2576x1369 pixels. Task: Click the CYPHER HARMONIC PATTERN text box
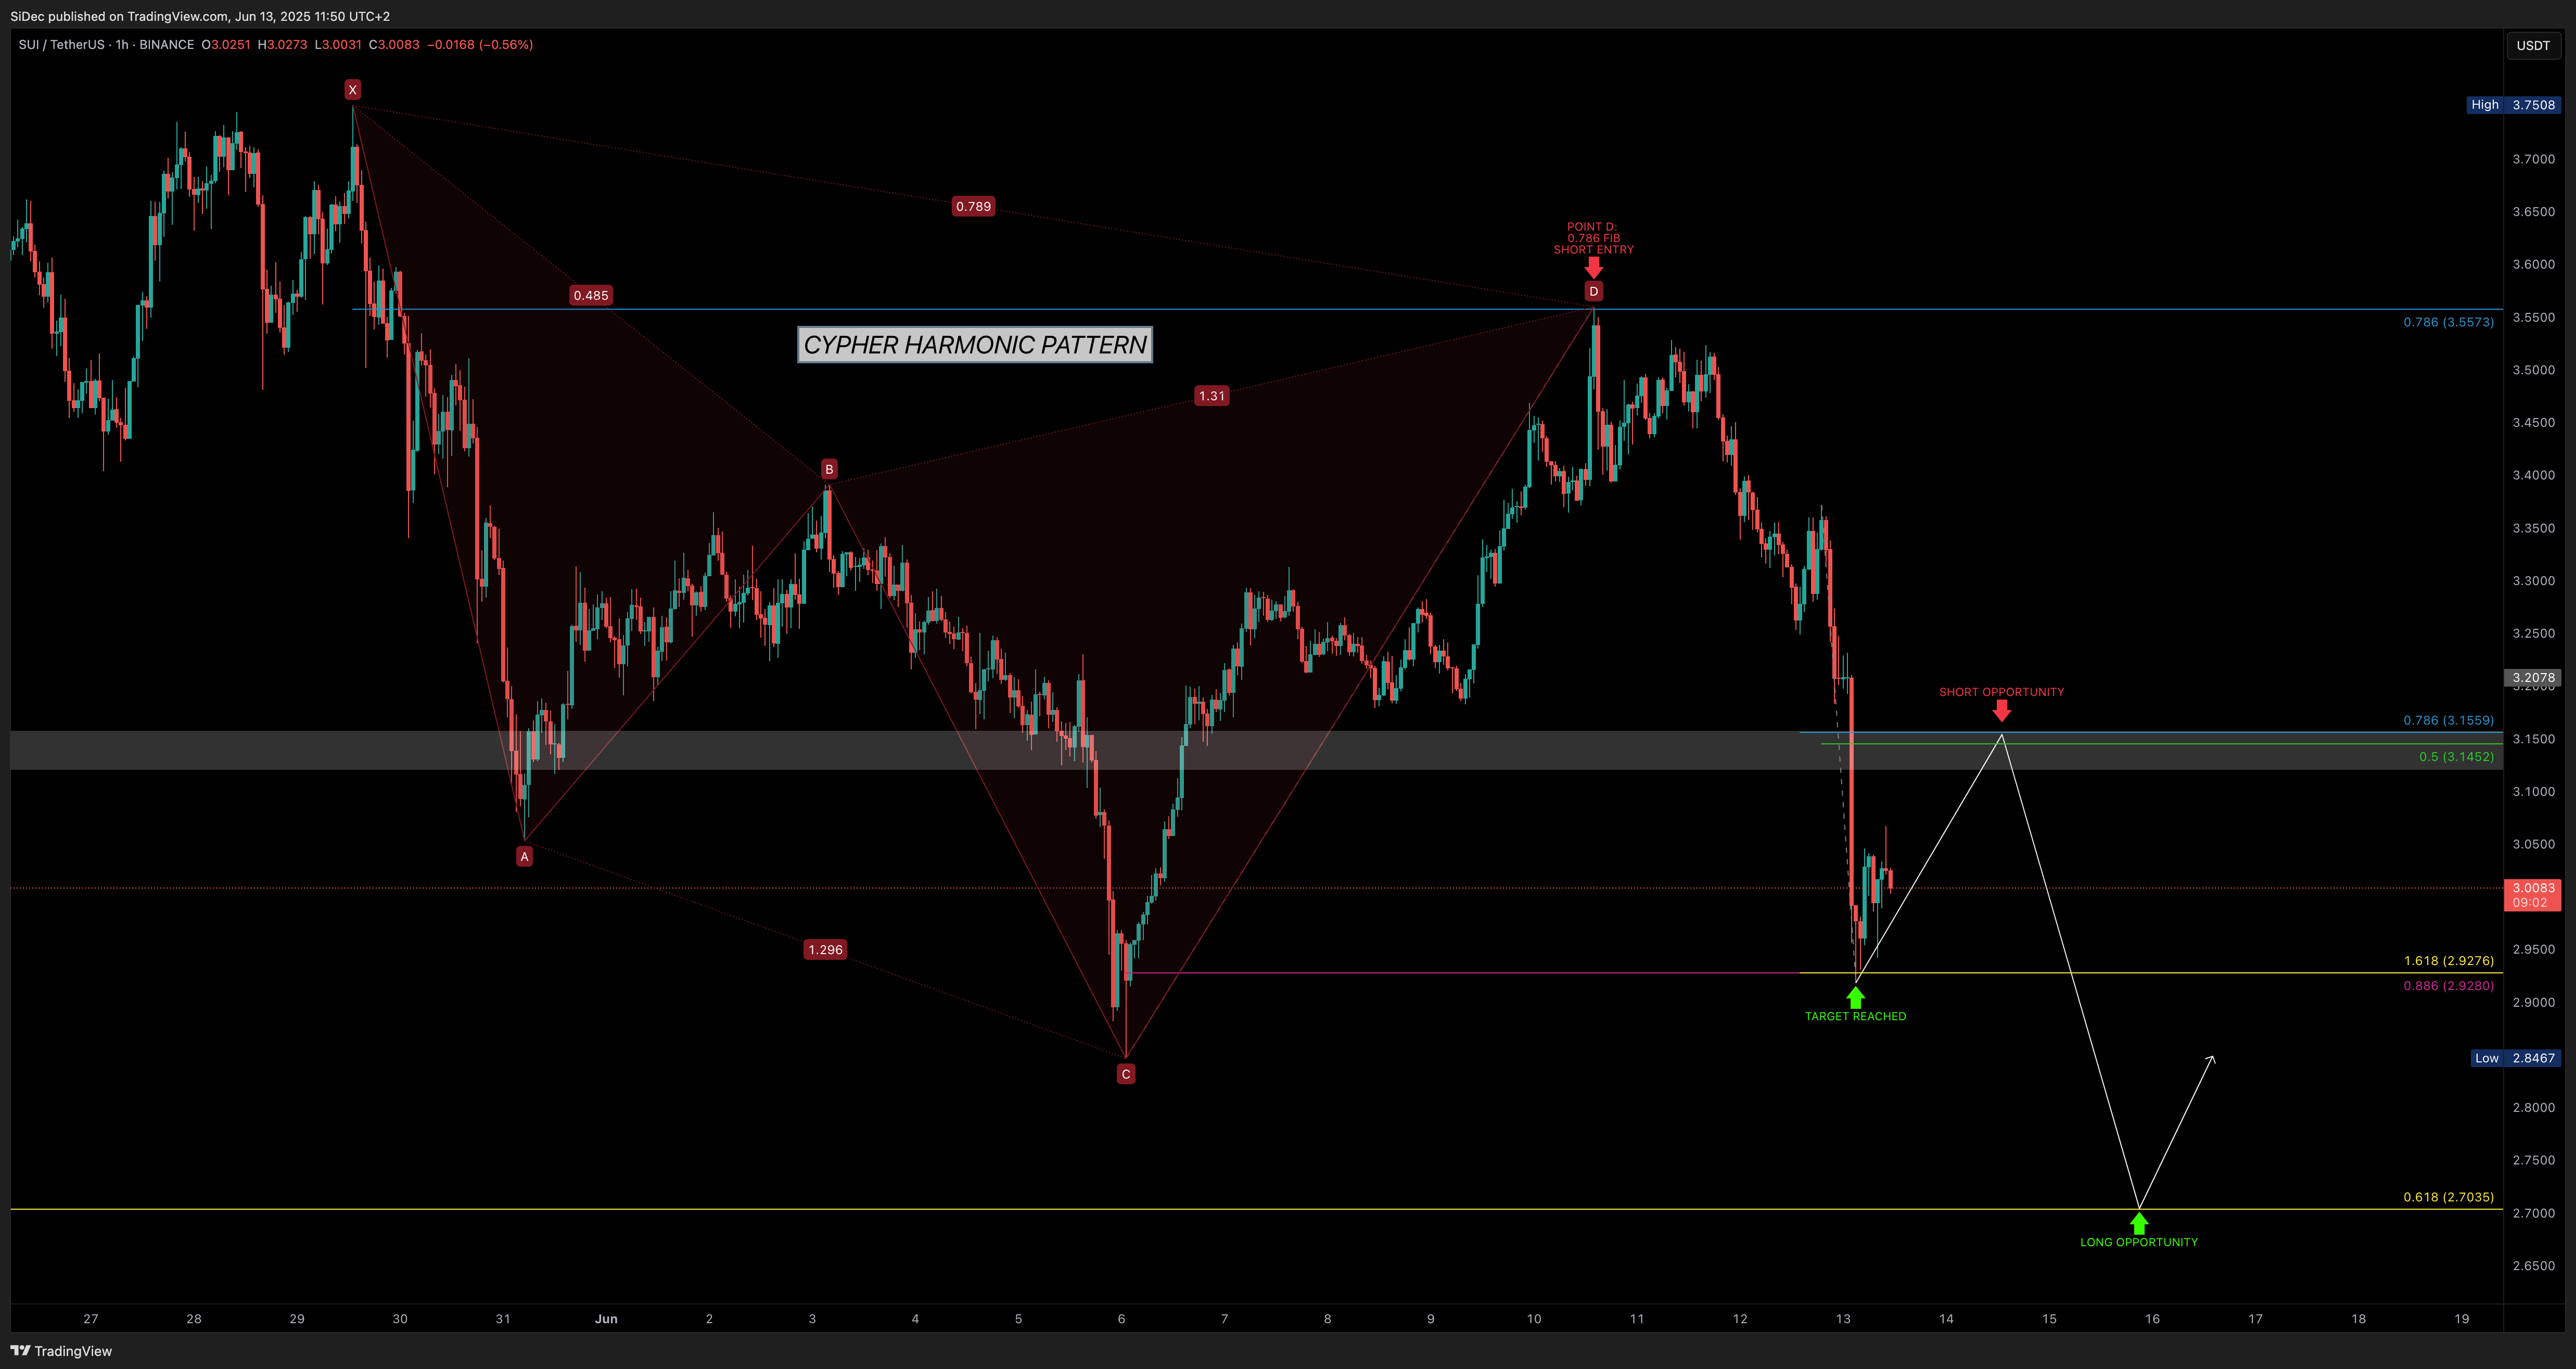pos(975,345)
